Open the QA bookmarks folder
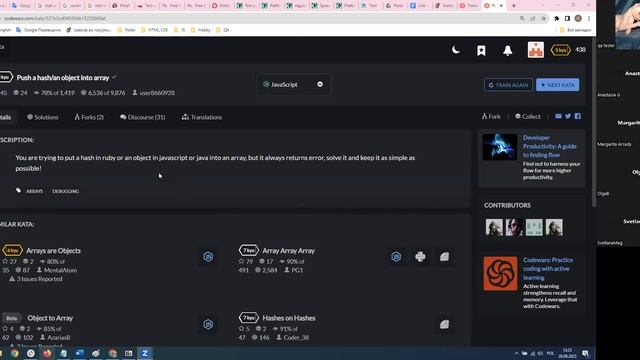This screenshot has width=640, height=360. pyautogui.click(x=222, y=30)
